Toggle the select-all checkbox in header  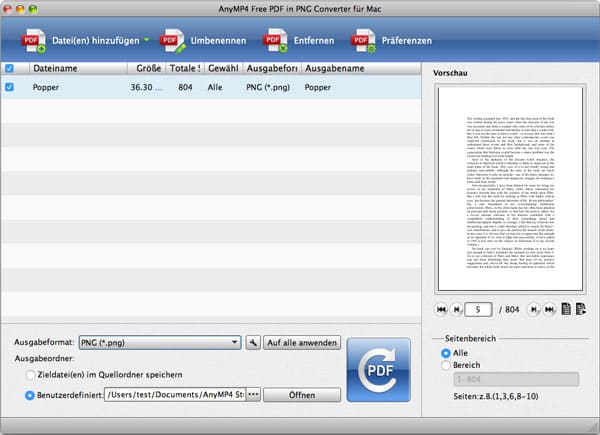pos(9,68)
